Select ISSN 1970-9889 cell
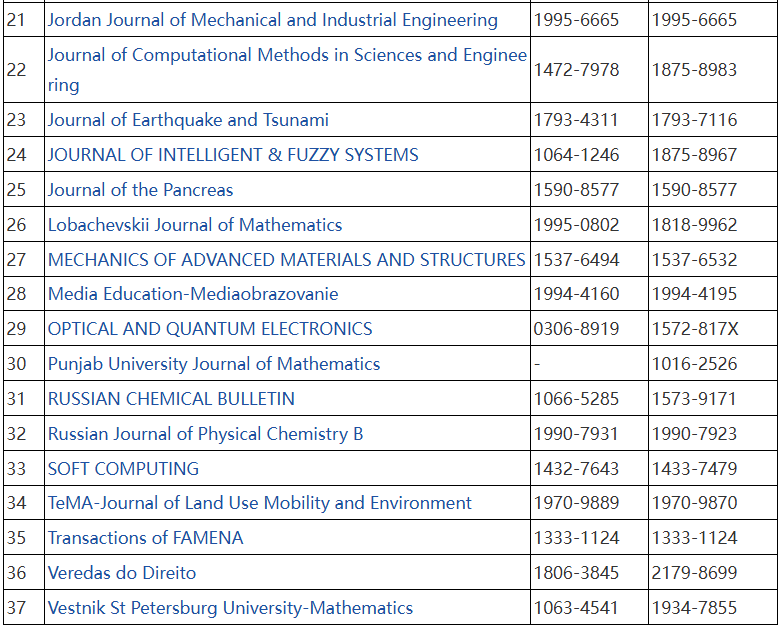The image size is (782, 630). (x=589, y=503)
